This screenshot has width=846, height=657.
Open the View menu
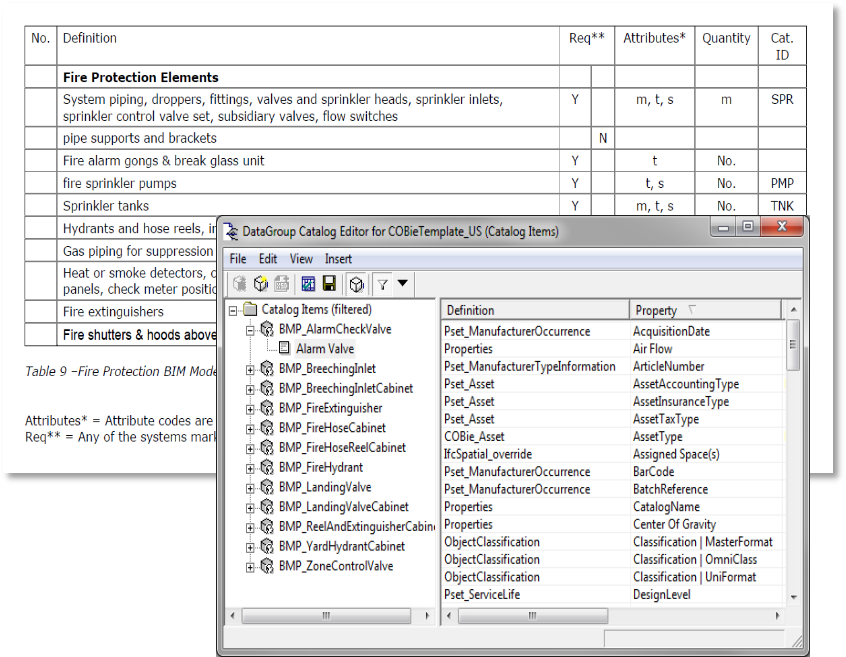click(301, 259)
